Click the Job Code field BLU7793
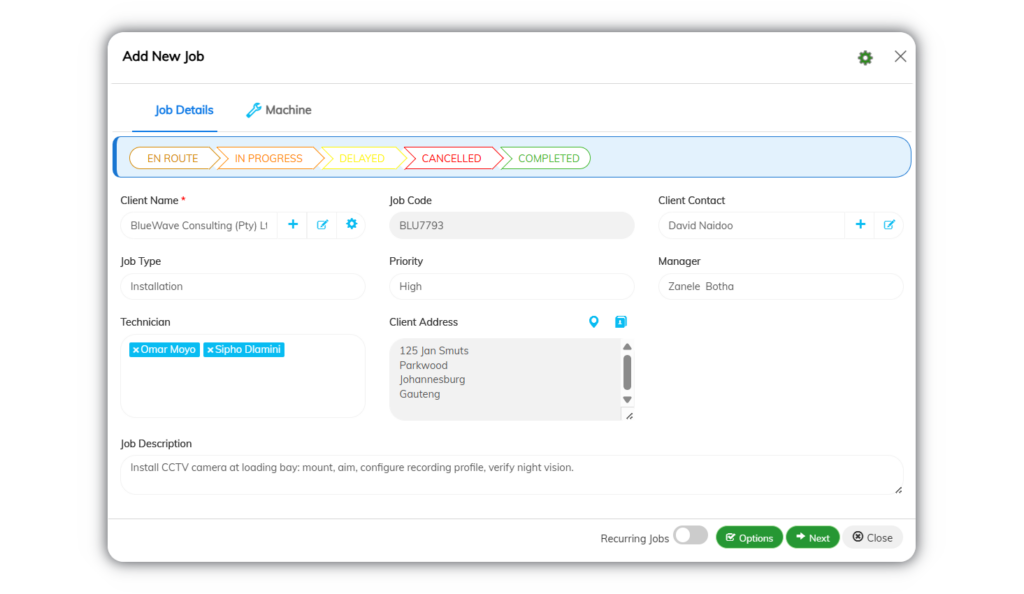1024x594 pixels. pos(511,225)
